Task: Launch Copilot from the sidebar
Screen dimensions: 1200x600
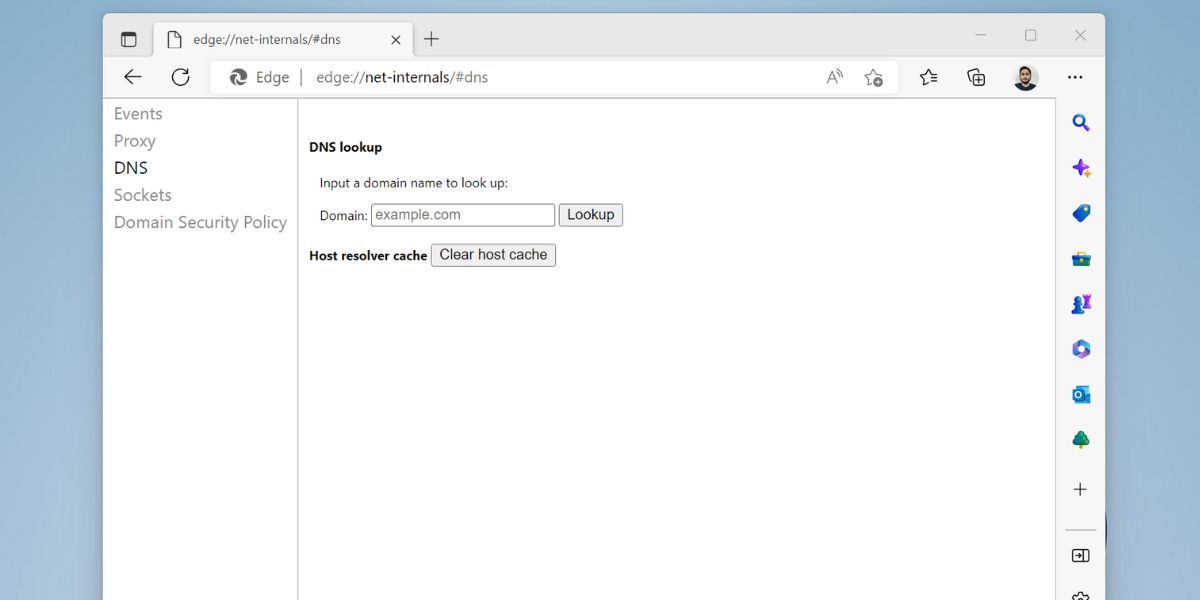Action: coord(1080,167)
